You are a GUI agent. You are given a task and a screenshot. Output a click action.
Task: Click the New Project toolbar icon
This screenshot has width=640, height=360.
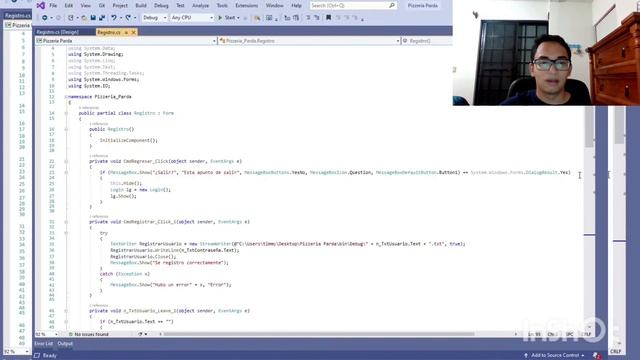click(x=71, y=18)
